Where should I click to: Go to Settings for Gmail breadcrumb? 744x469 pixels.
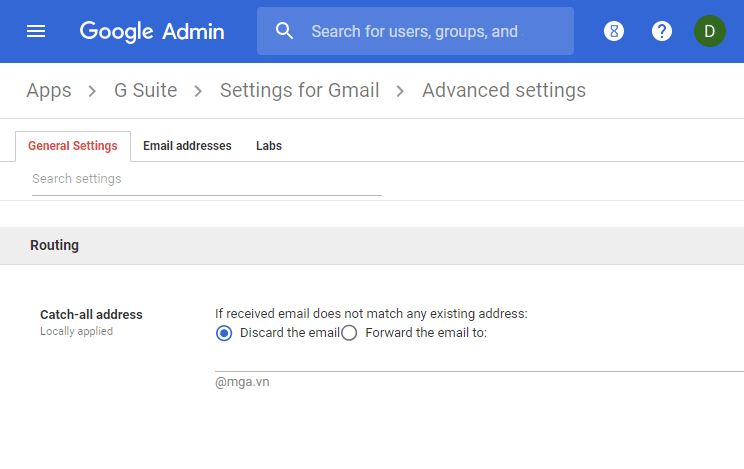coord(299,90)
